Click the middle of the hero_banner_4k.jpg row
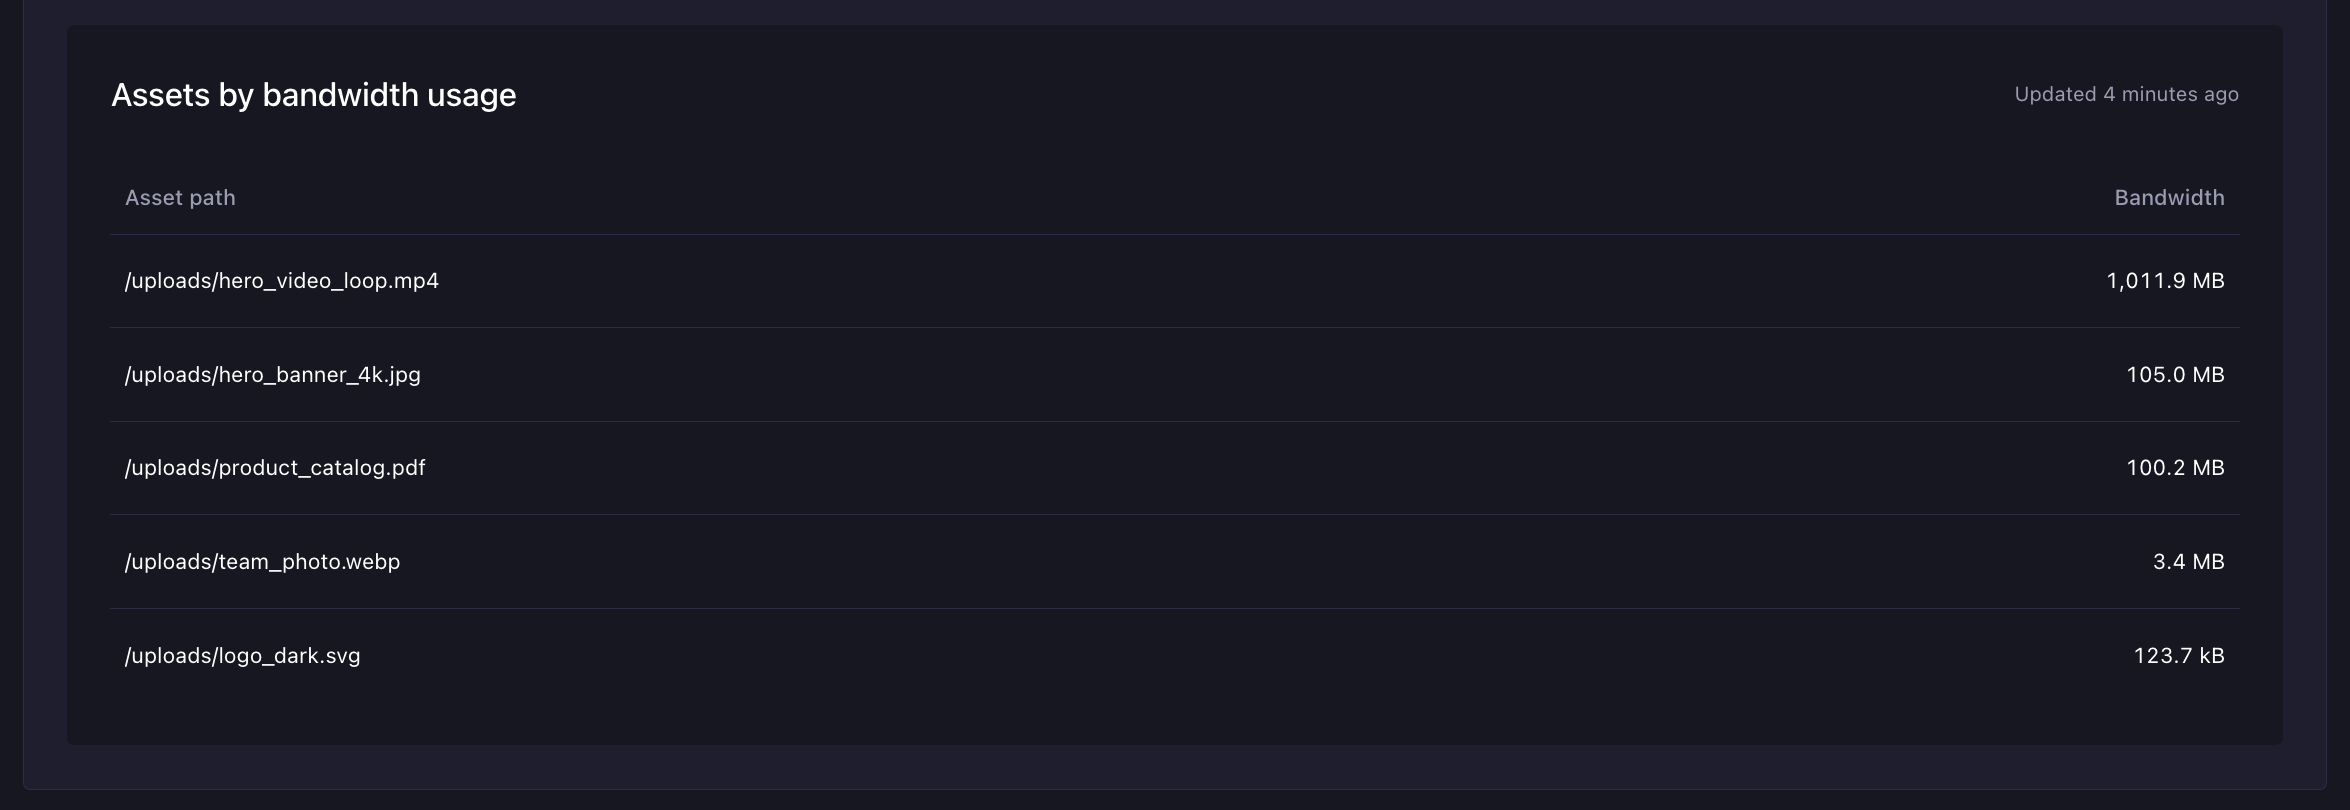Viewport: 2350px width, 810px height. click(1175, 375)
